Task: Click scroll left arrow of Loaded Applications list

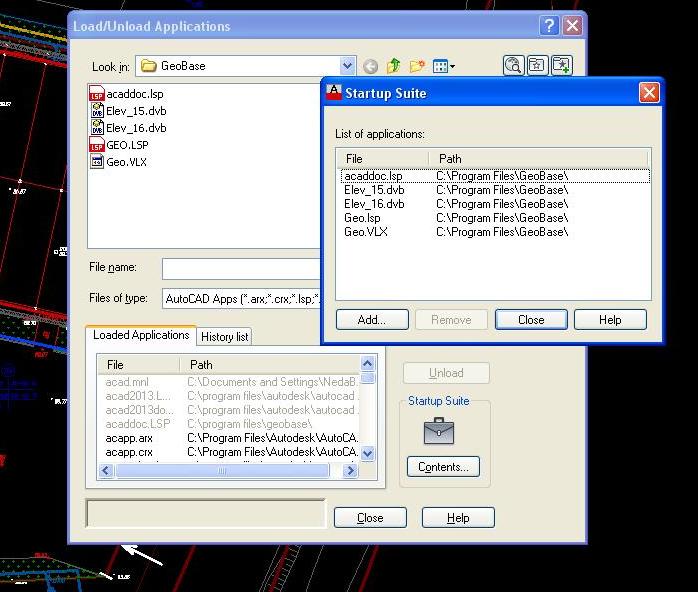Action: click(106, 470)
